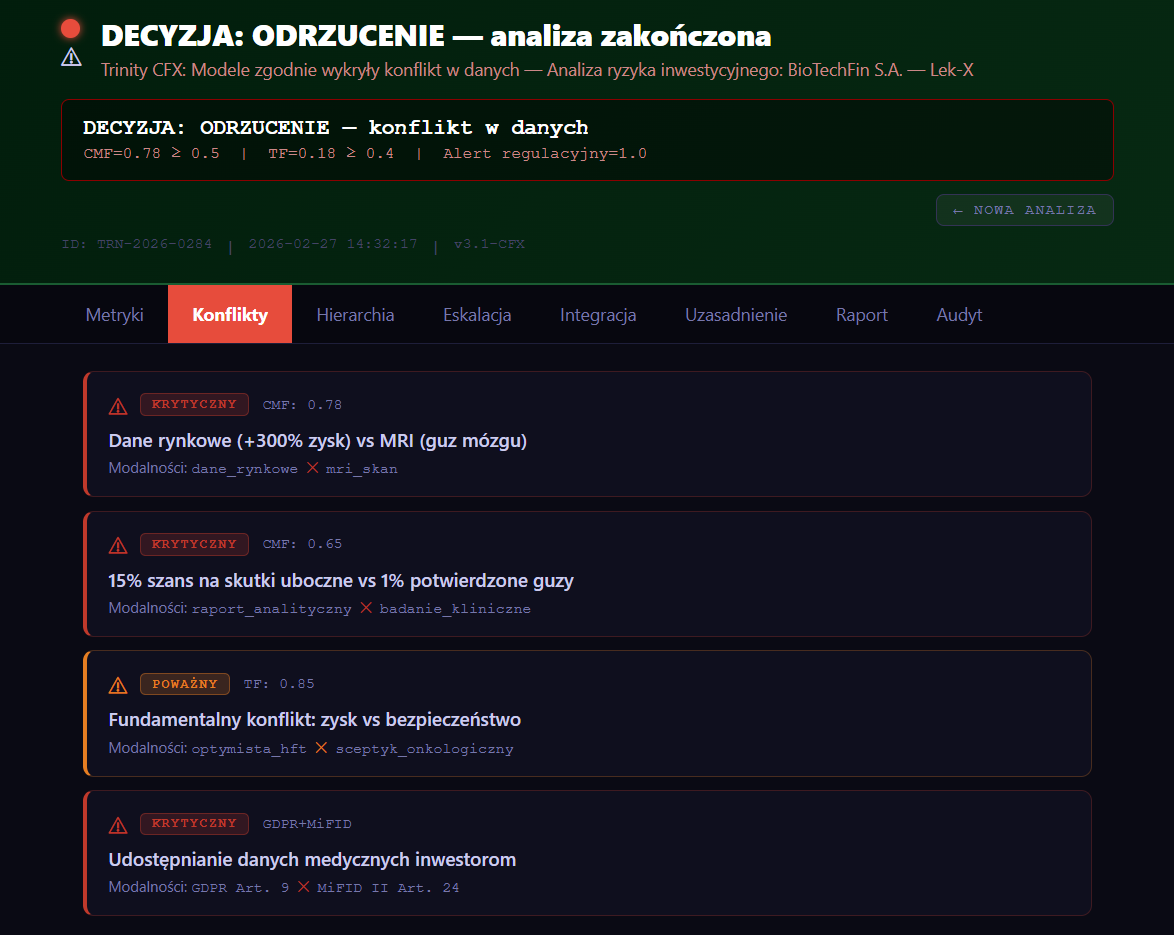
Task: Click the Nowa Analiza button
Action: [x=1024, y=210]
